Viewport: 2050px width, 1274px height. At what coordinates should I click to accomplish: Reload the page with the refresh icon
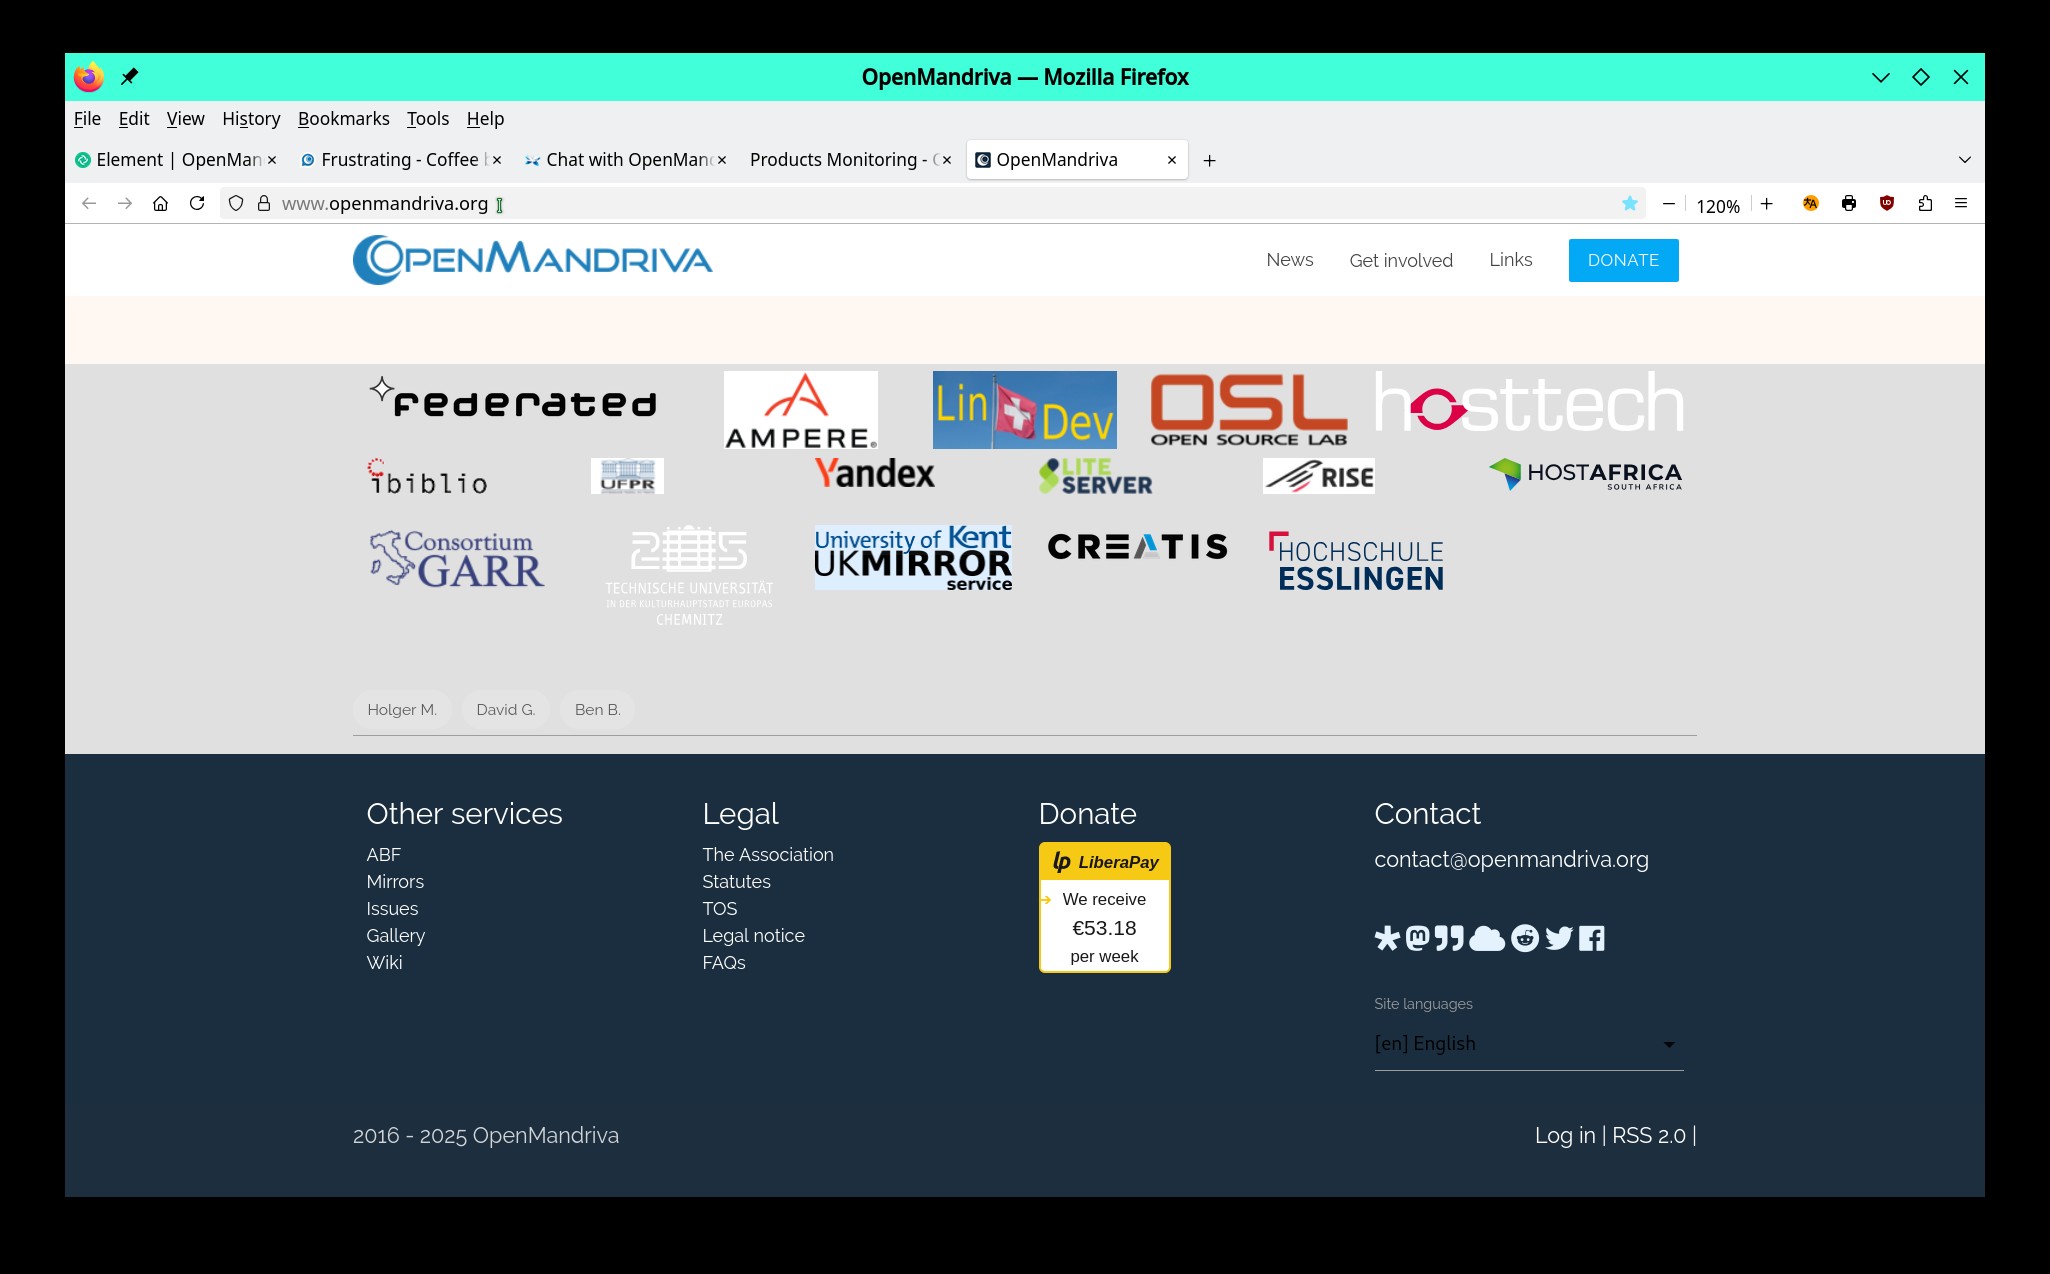(197, 204)
